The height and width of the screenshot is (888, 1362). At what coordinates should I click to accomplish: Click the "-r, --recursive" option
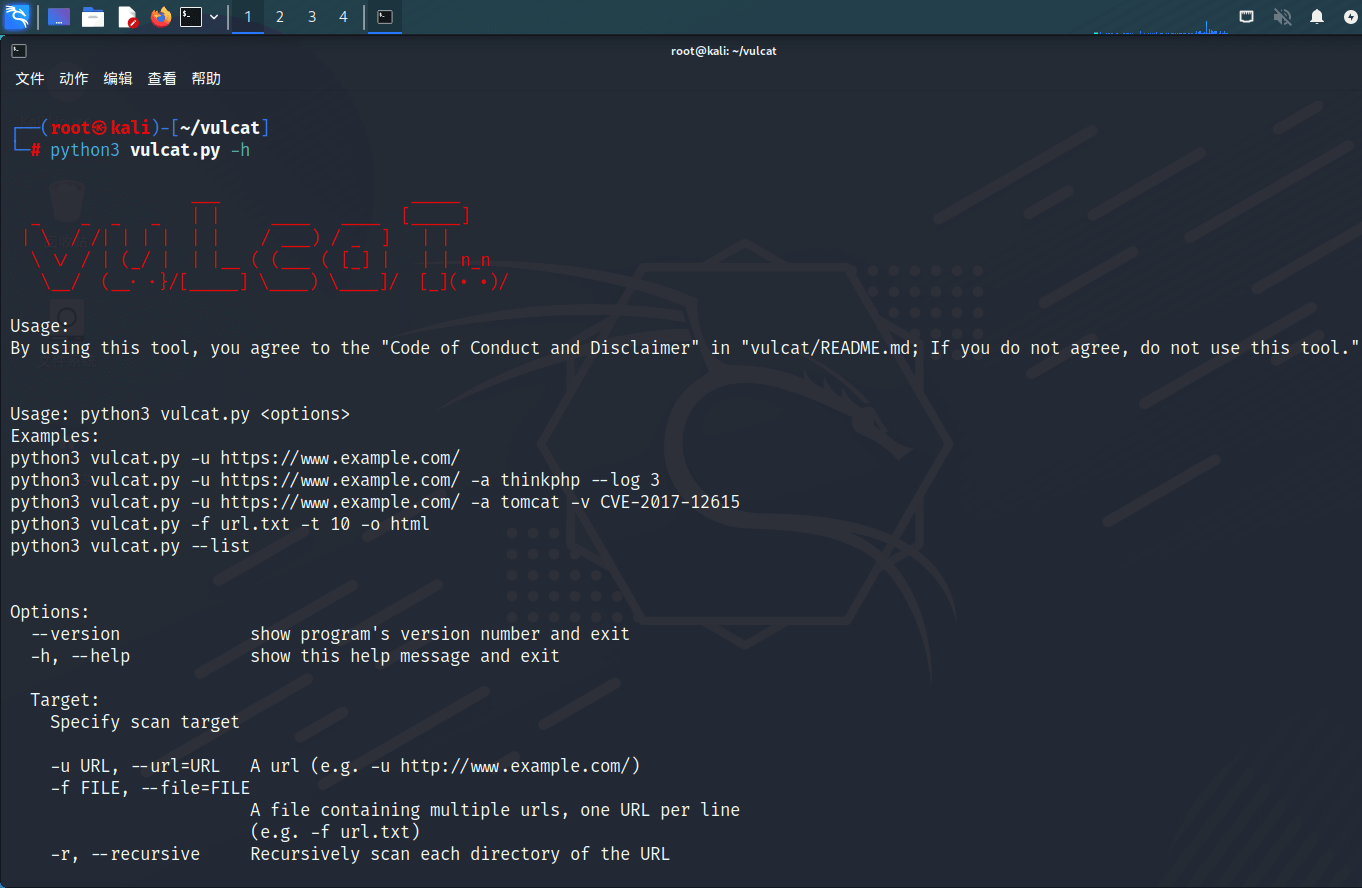tap(125, 854)
